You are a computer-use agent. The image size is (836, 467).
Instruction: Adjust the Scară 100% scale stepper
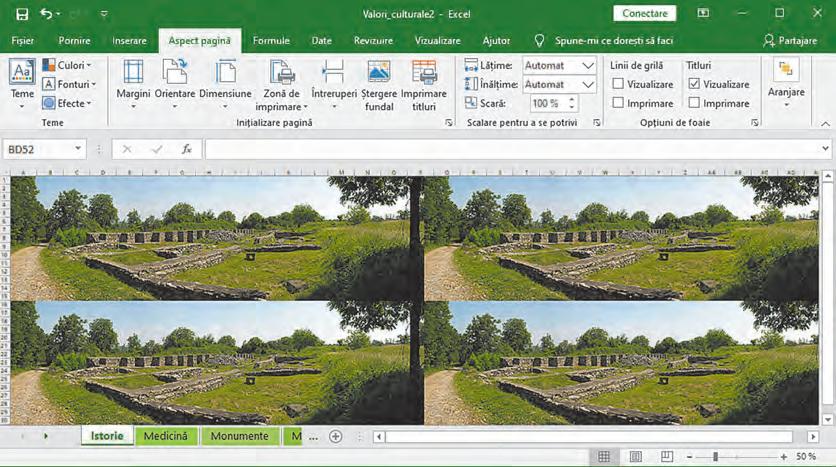[572, 103]
